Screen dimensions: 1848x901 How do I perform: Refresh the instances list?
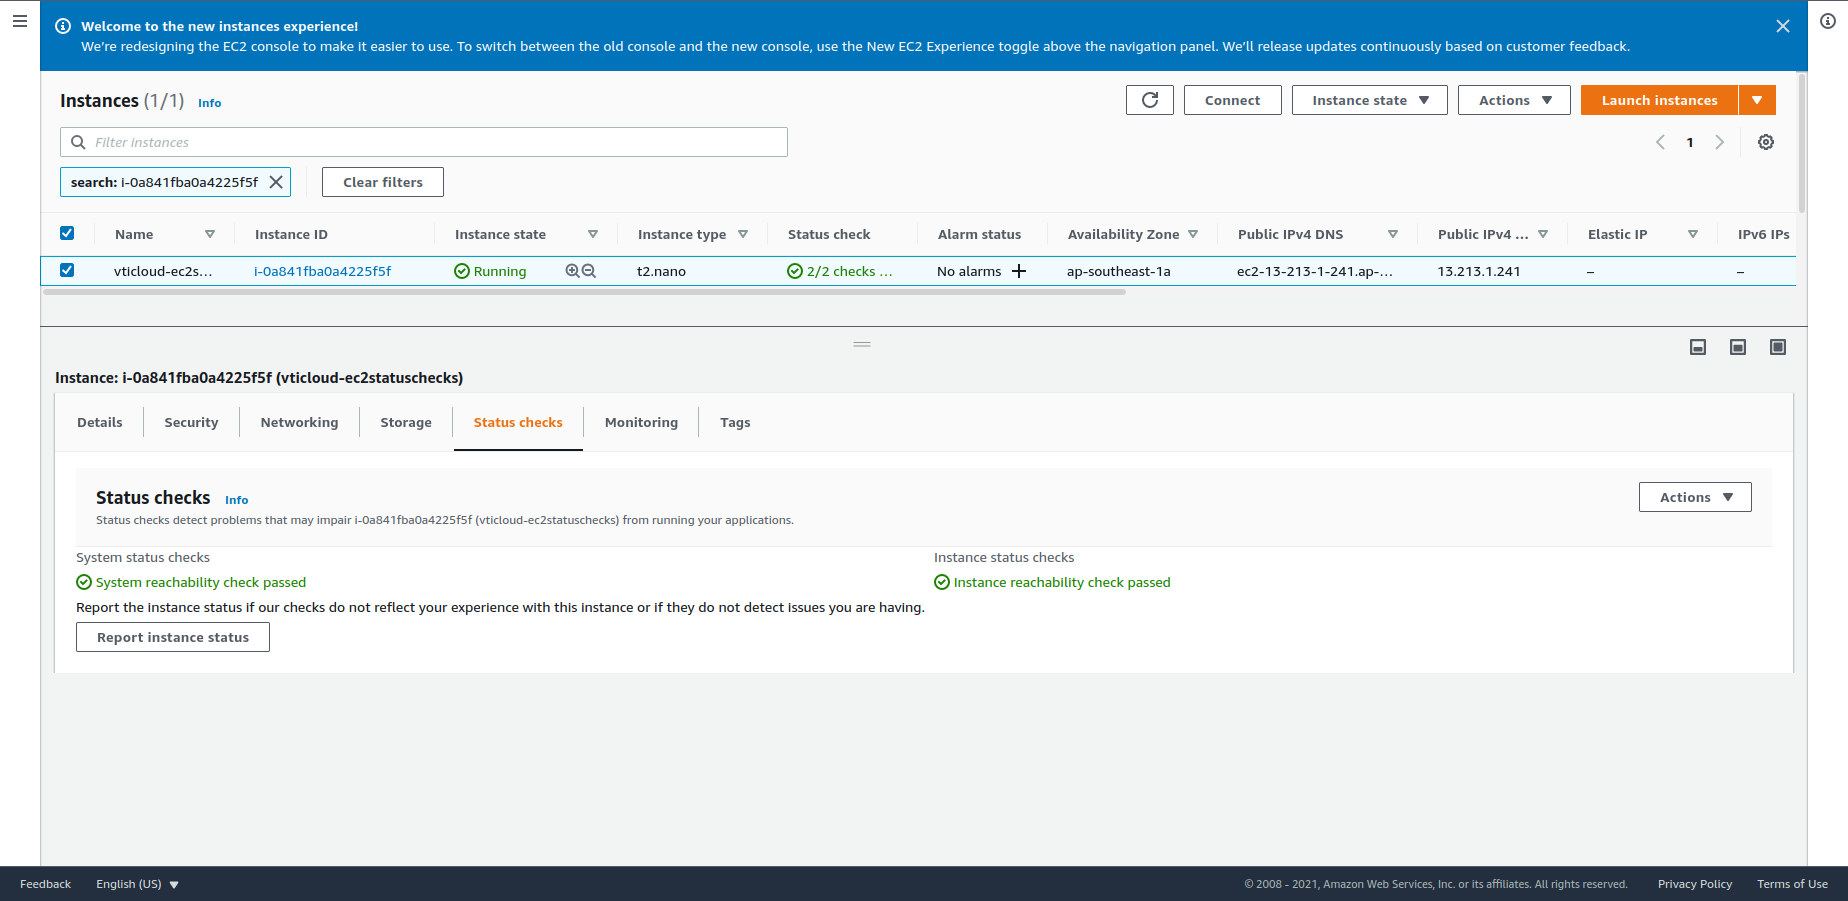click(x=1150, y=100)
